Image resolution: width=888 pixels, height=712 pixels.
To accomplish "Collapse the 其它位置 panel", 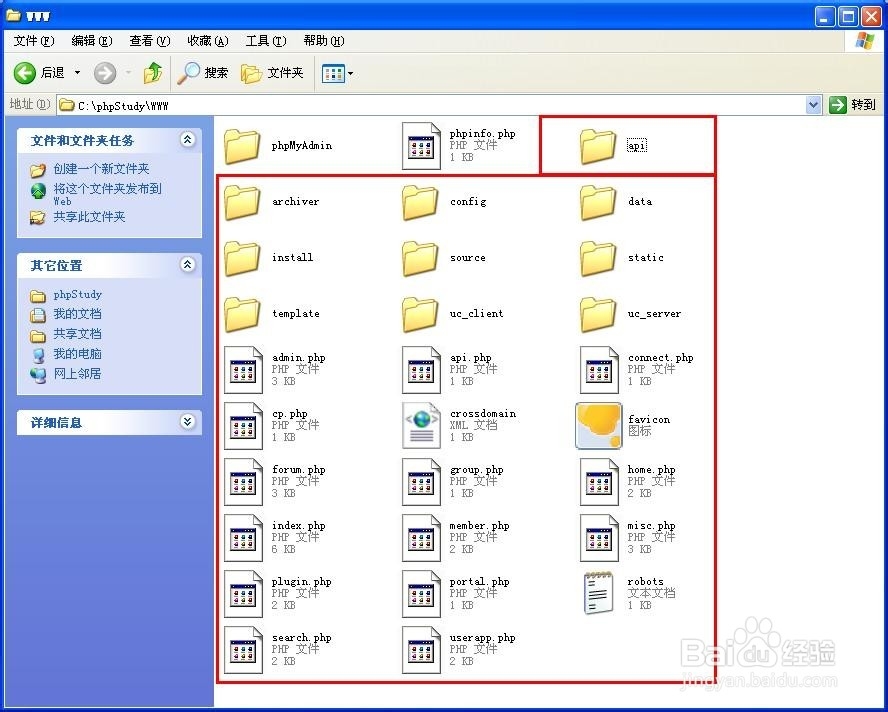I will coord(187,265).
